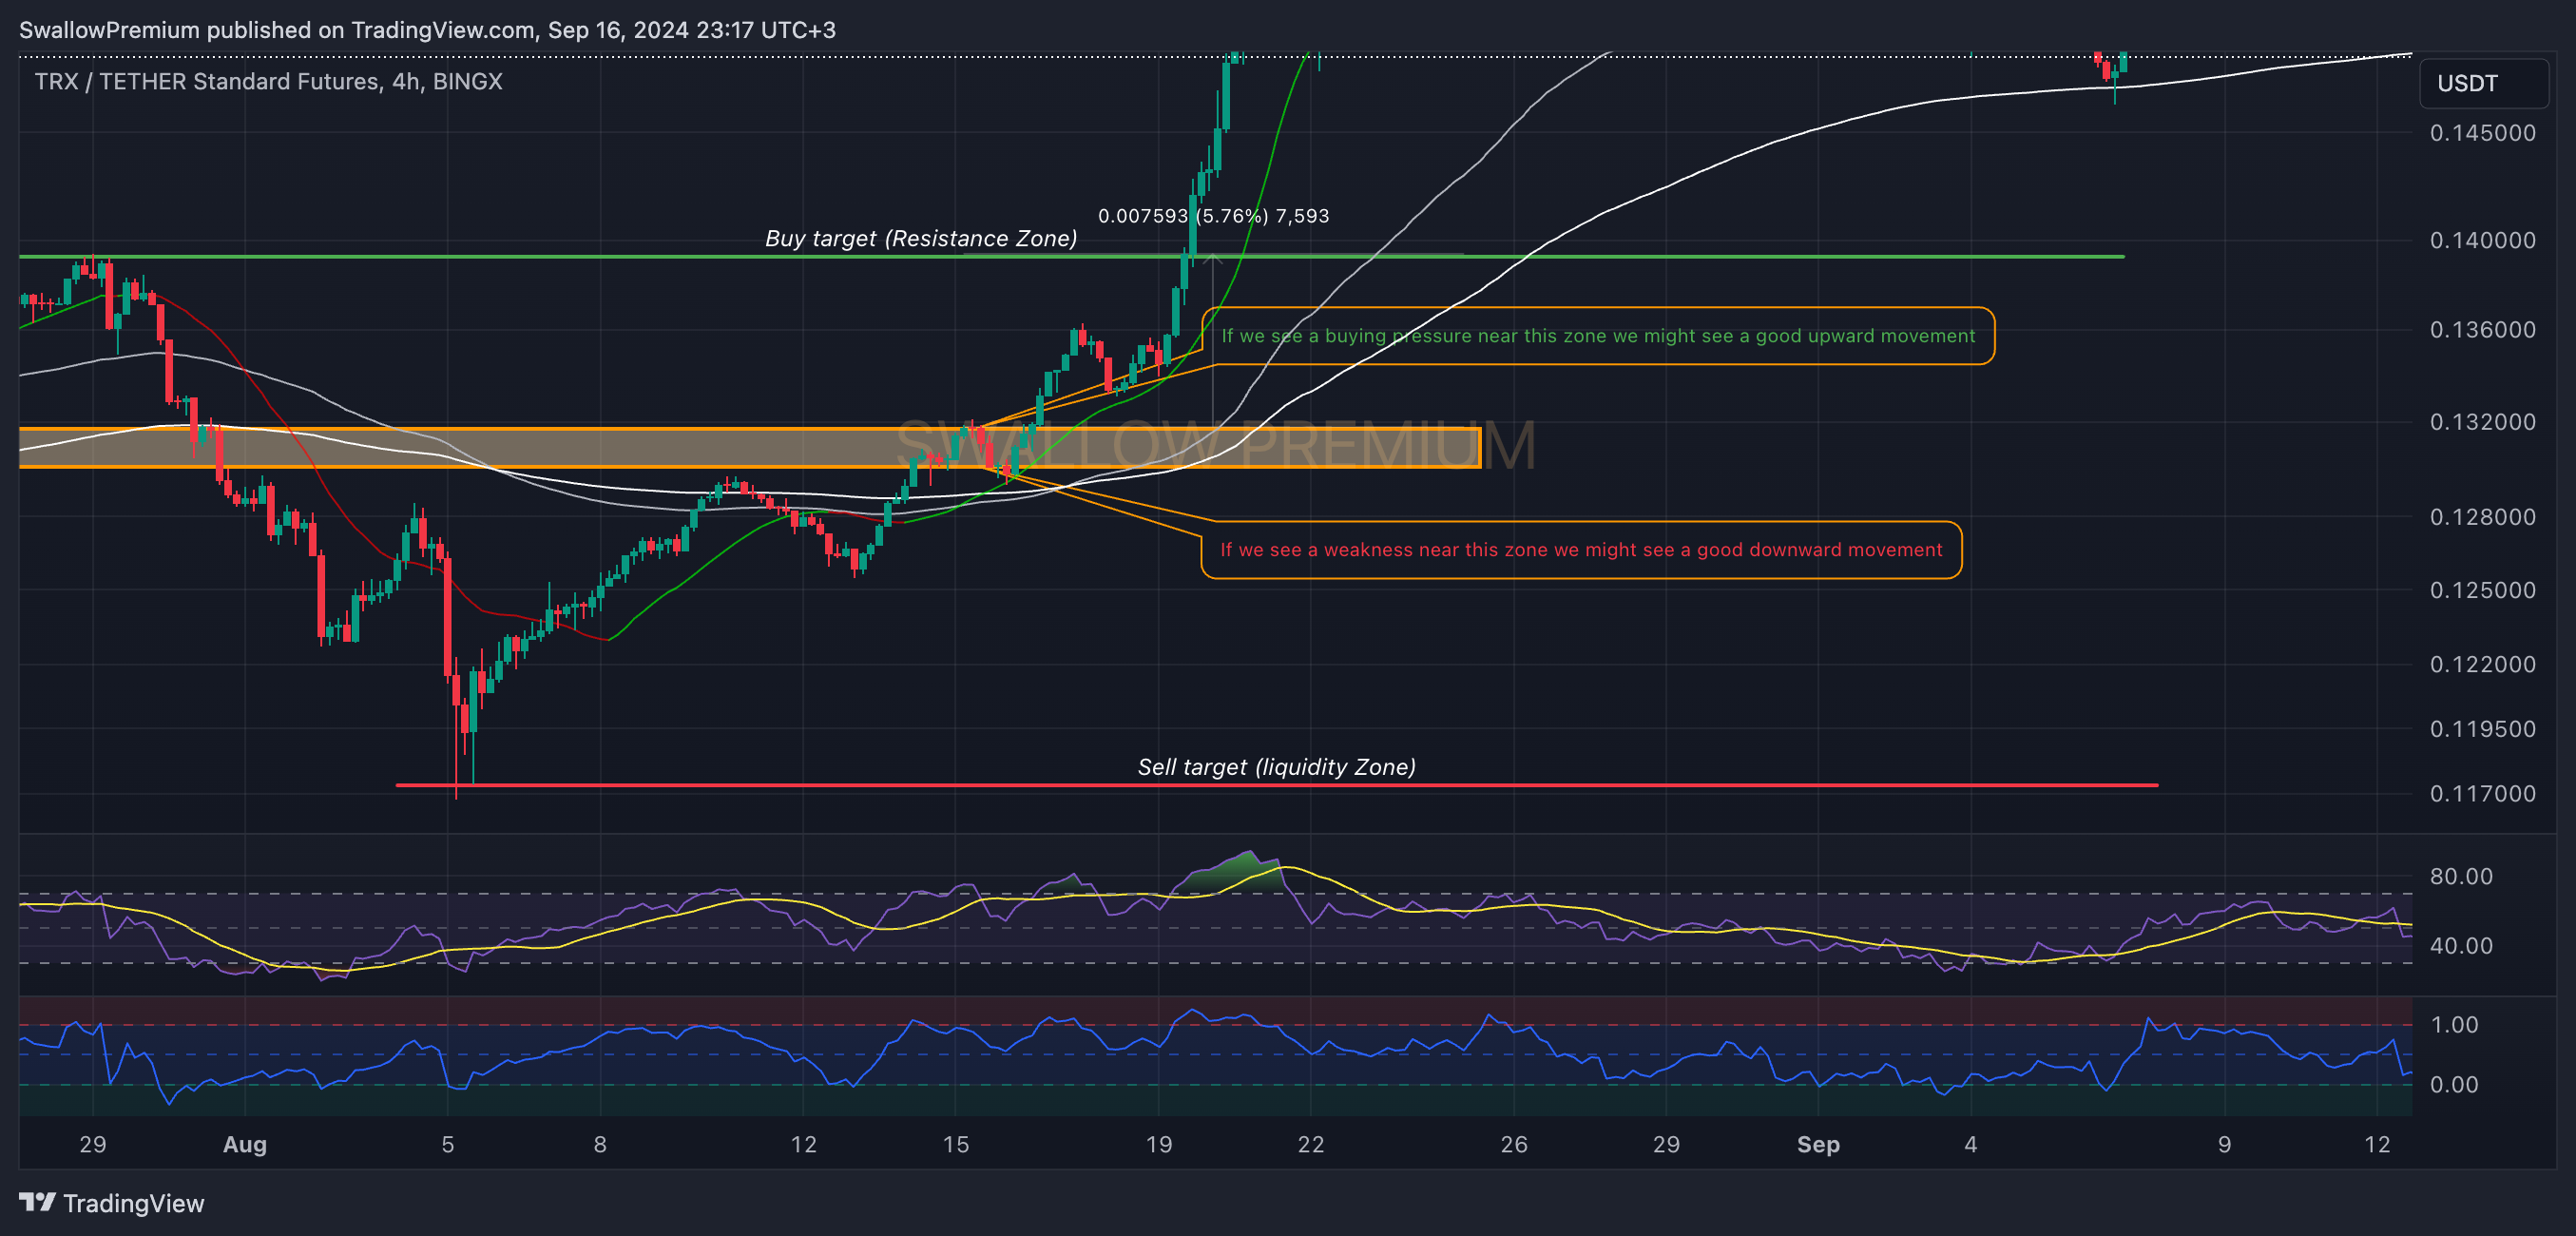Click date 29 before Aug on time axis
2576x1236 pixels.
[x=93, y=1145]
